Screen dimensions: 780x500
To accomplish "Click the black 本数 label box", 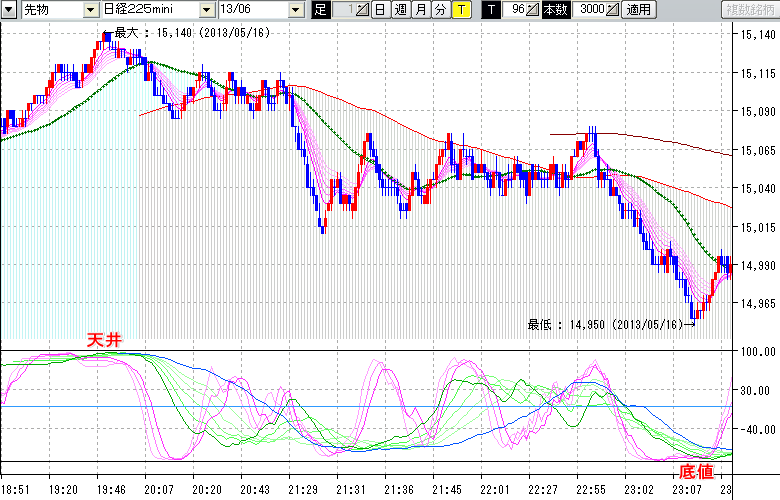I will point(553,9).
